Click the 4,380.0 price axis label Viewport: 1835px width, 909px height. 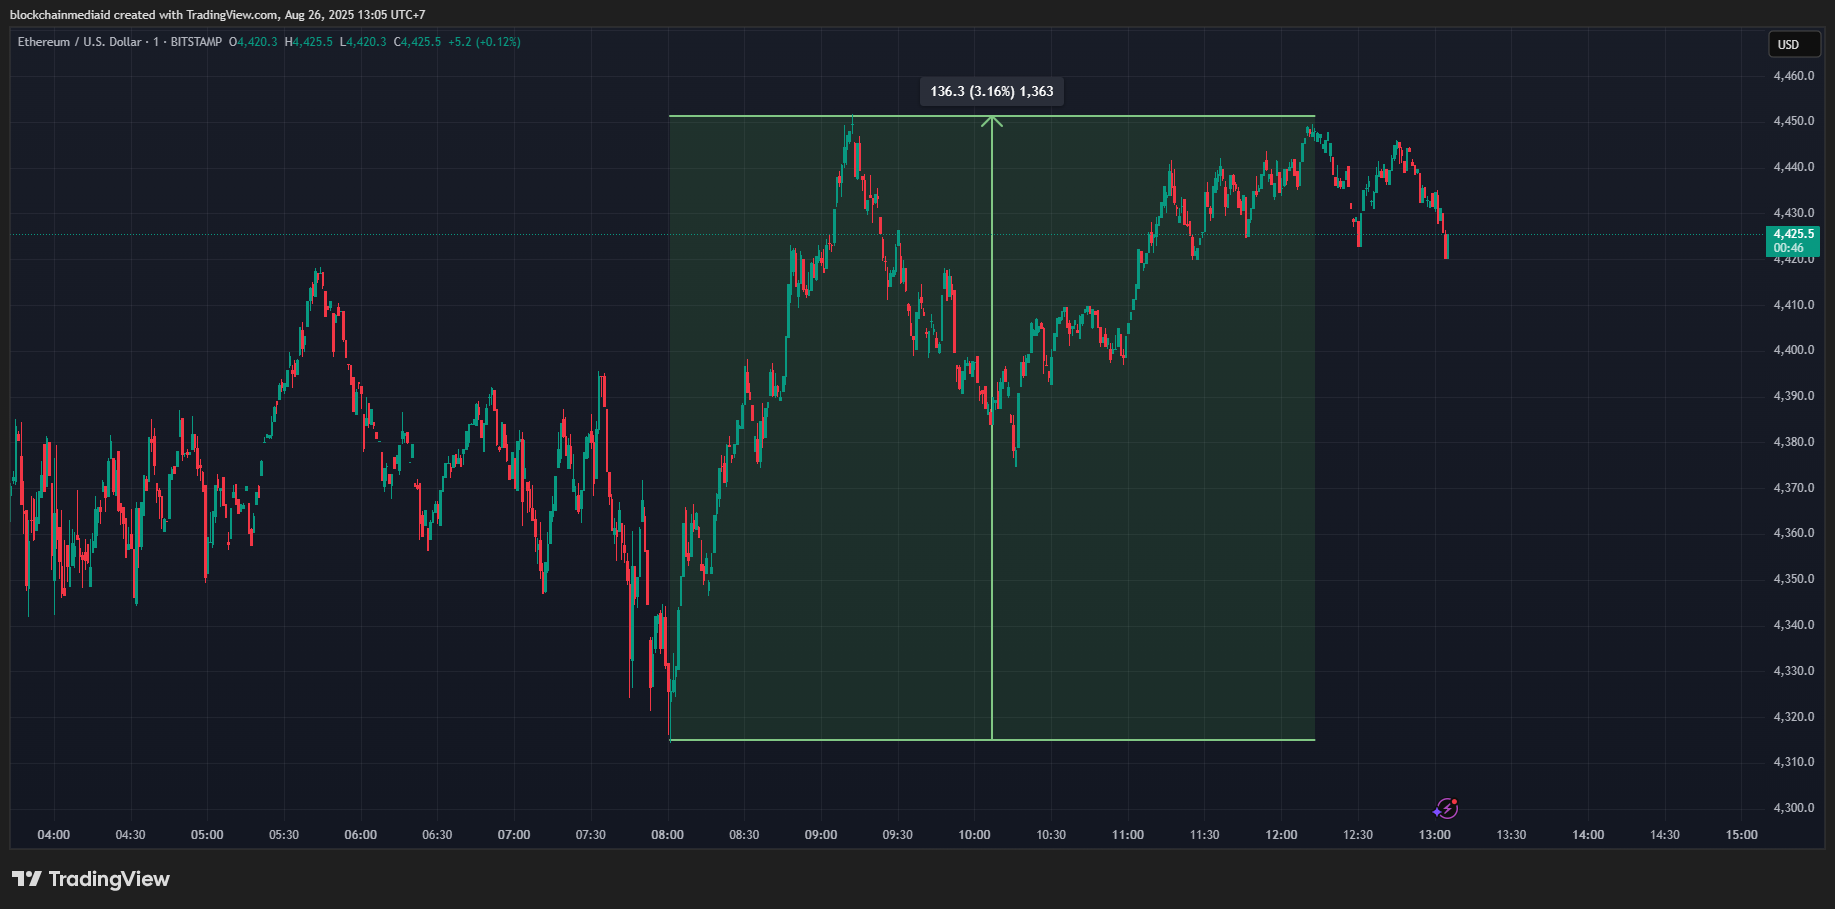[1793, 442]
